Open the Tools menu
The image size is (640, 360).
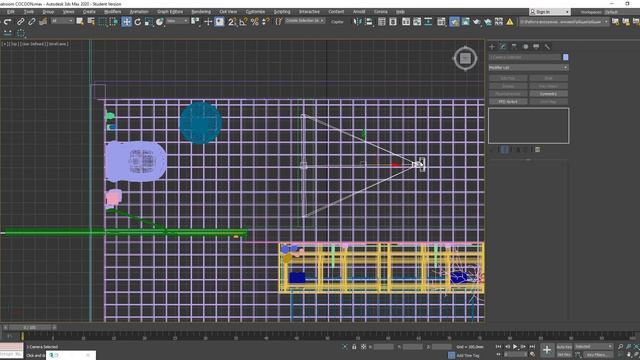29,12
